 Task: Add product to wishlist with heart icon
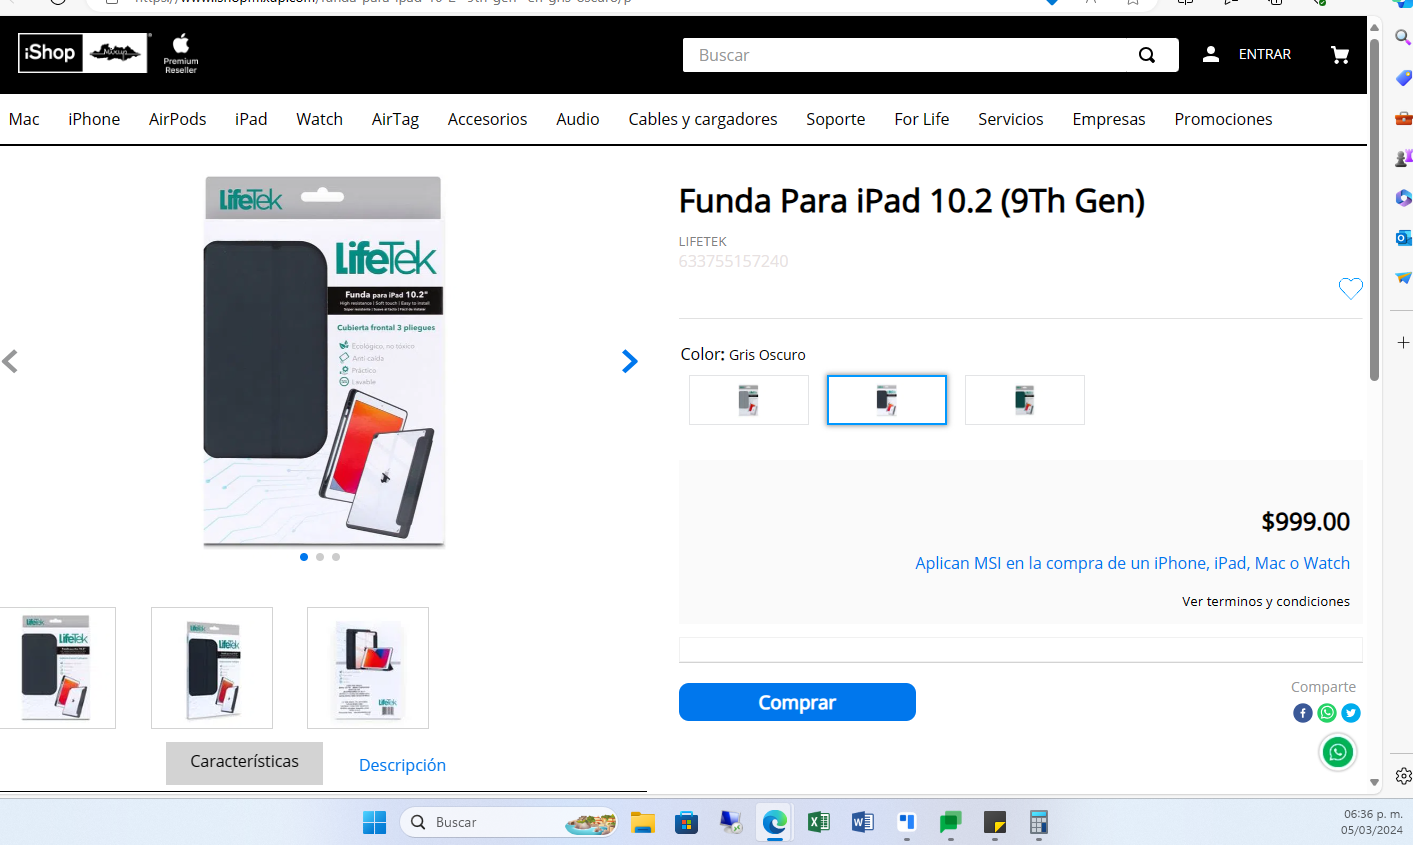(x=1351, y=288)
